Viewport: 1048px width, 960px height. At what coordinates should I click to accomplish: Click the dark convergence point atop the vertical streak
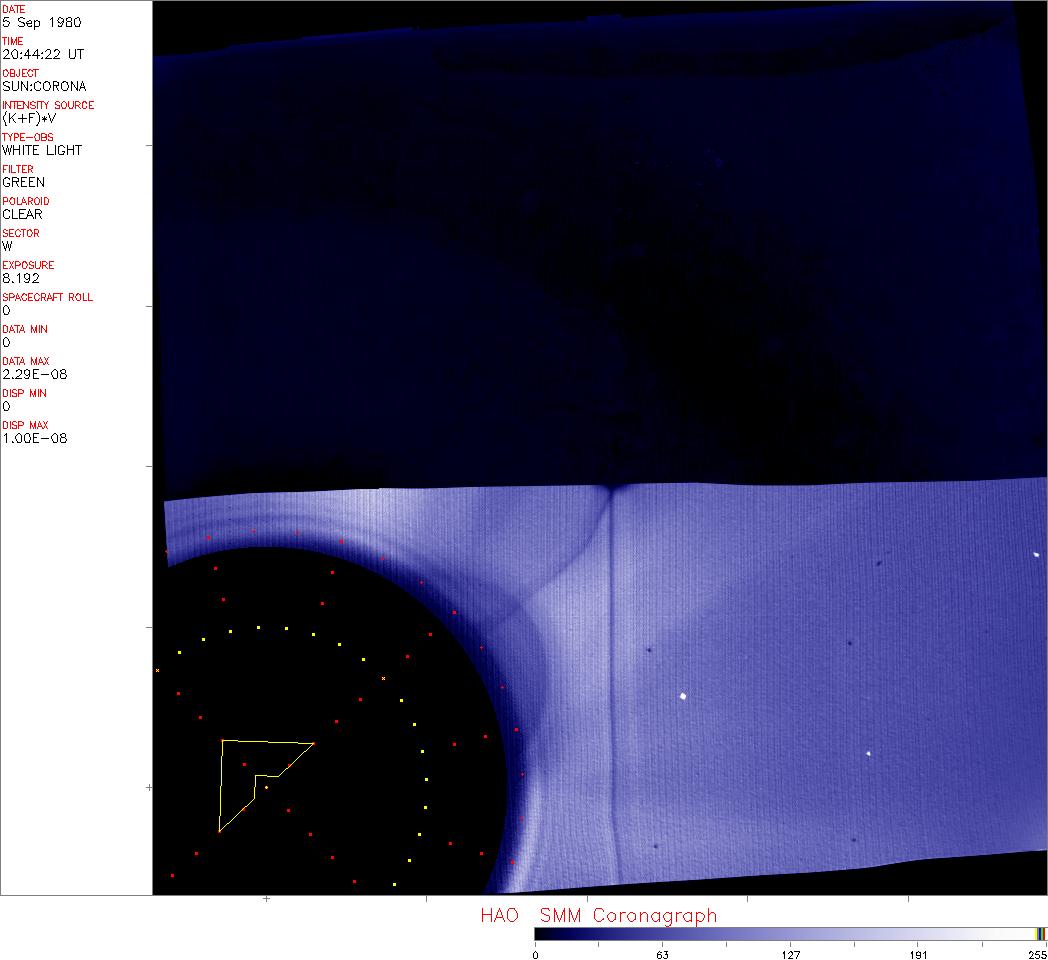coord(610,488)
